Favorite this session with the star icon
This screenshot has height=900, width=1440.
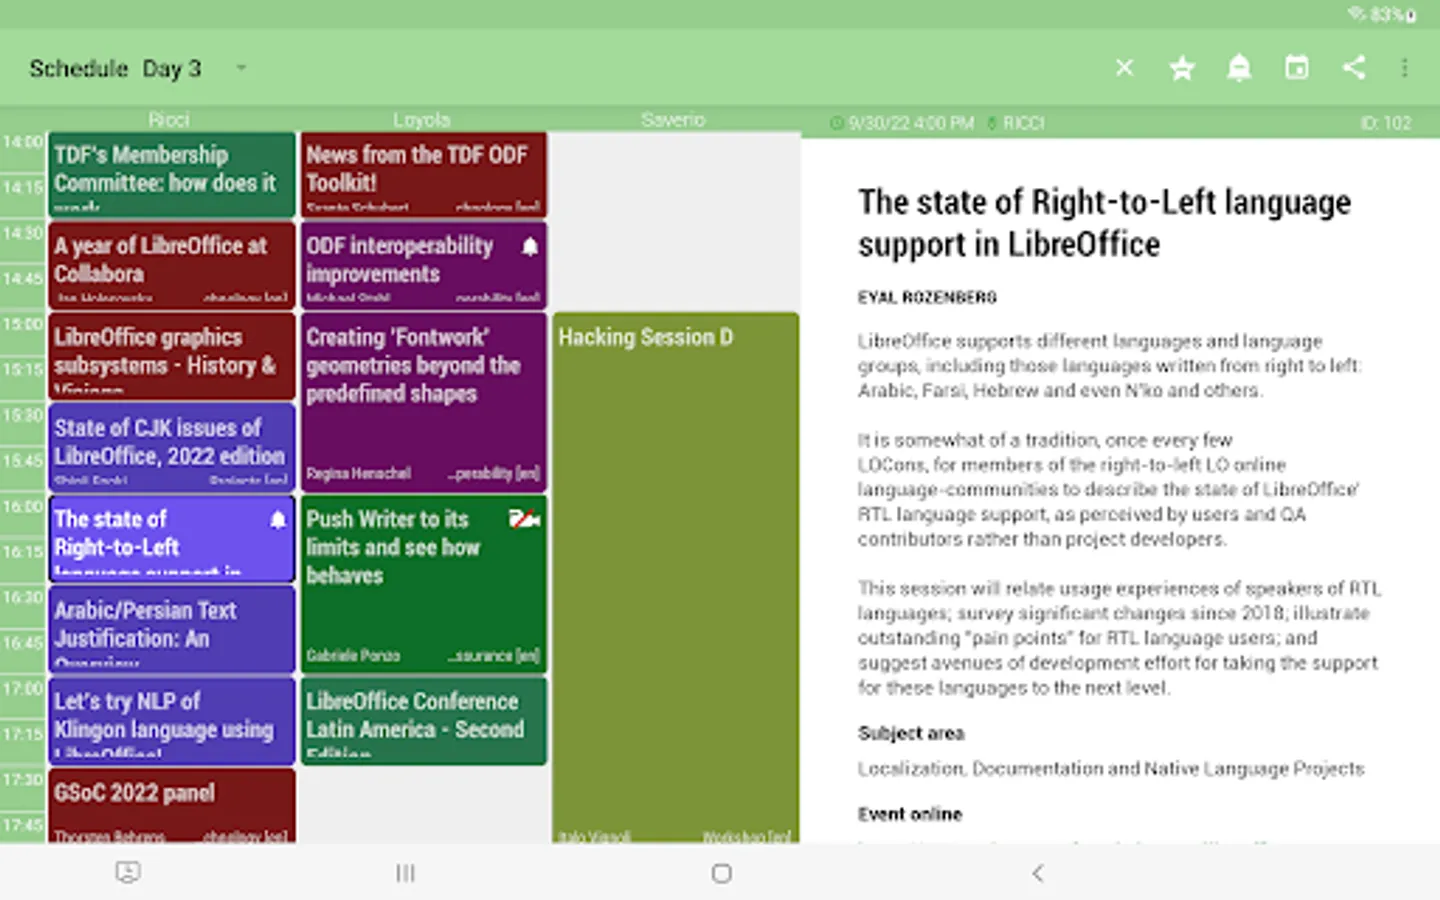pos(1182,67)
